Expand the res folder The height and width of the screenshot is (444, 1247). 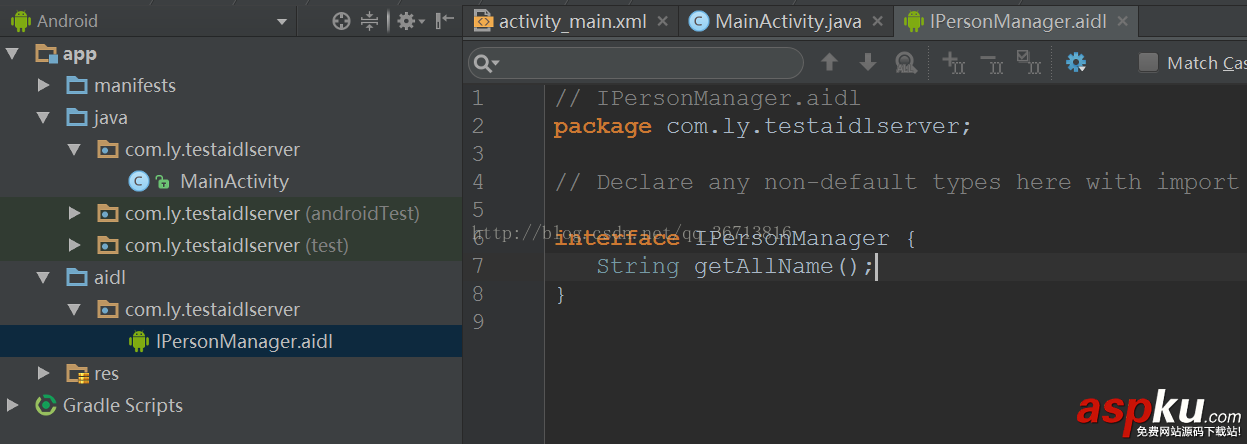pos(44,373)
